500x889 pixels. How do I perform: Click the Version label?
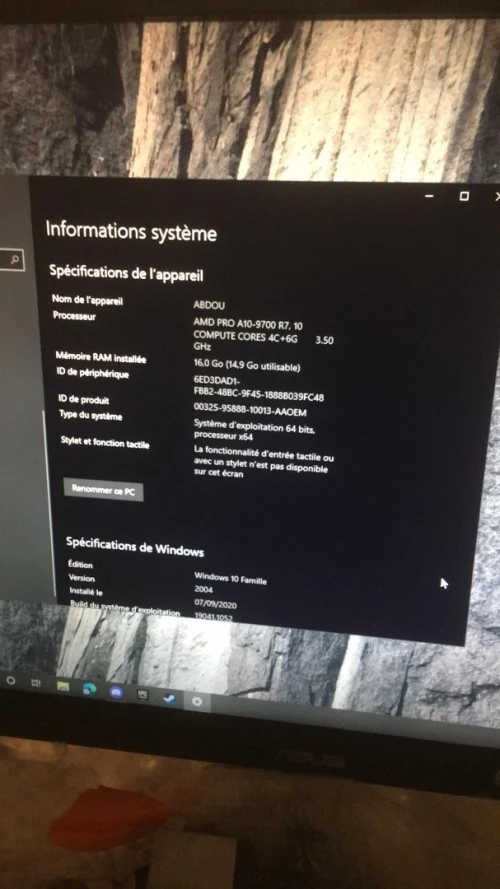[82, 578]
